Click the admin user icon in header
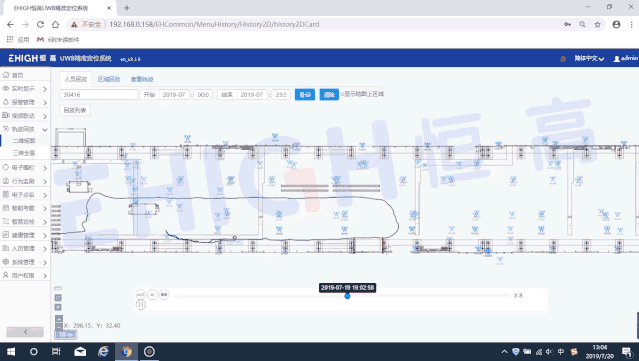Image resolution: width=639 pixels, height=361 pixels. (x=617, y=59)
